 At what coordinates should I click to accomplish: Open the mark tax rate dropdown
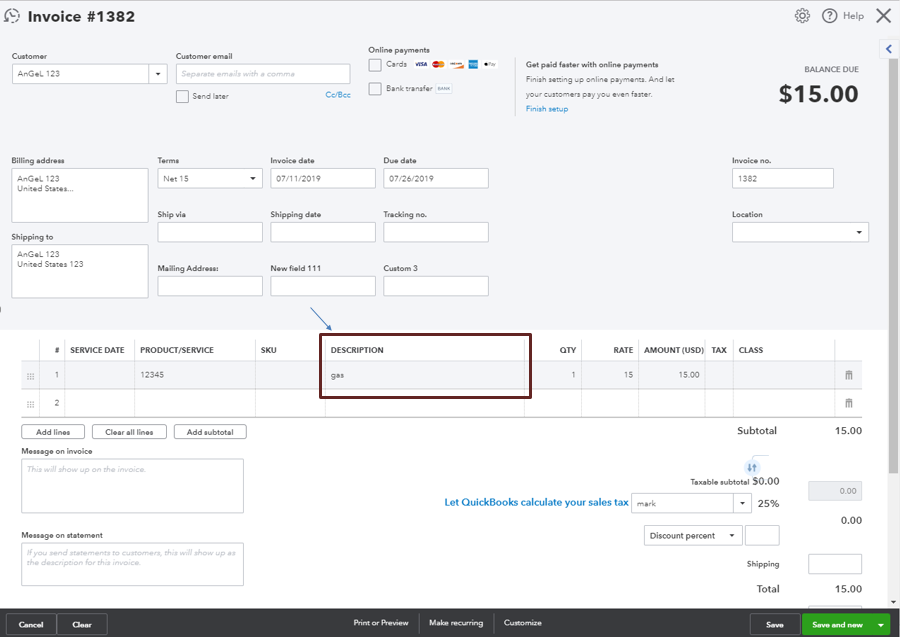(742, 503)
